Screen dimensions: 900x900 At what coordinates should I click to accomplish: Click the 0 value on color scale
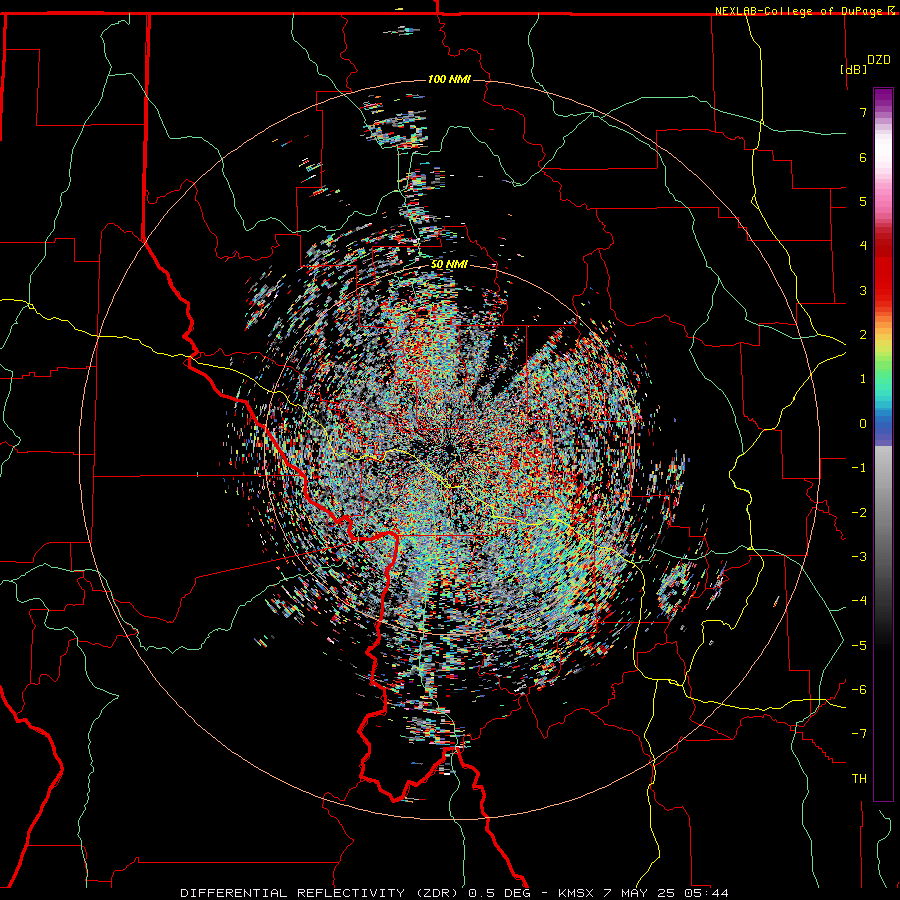pyautogui.click(x=863, y=424)
